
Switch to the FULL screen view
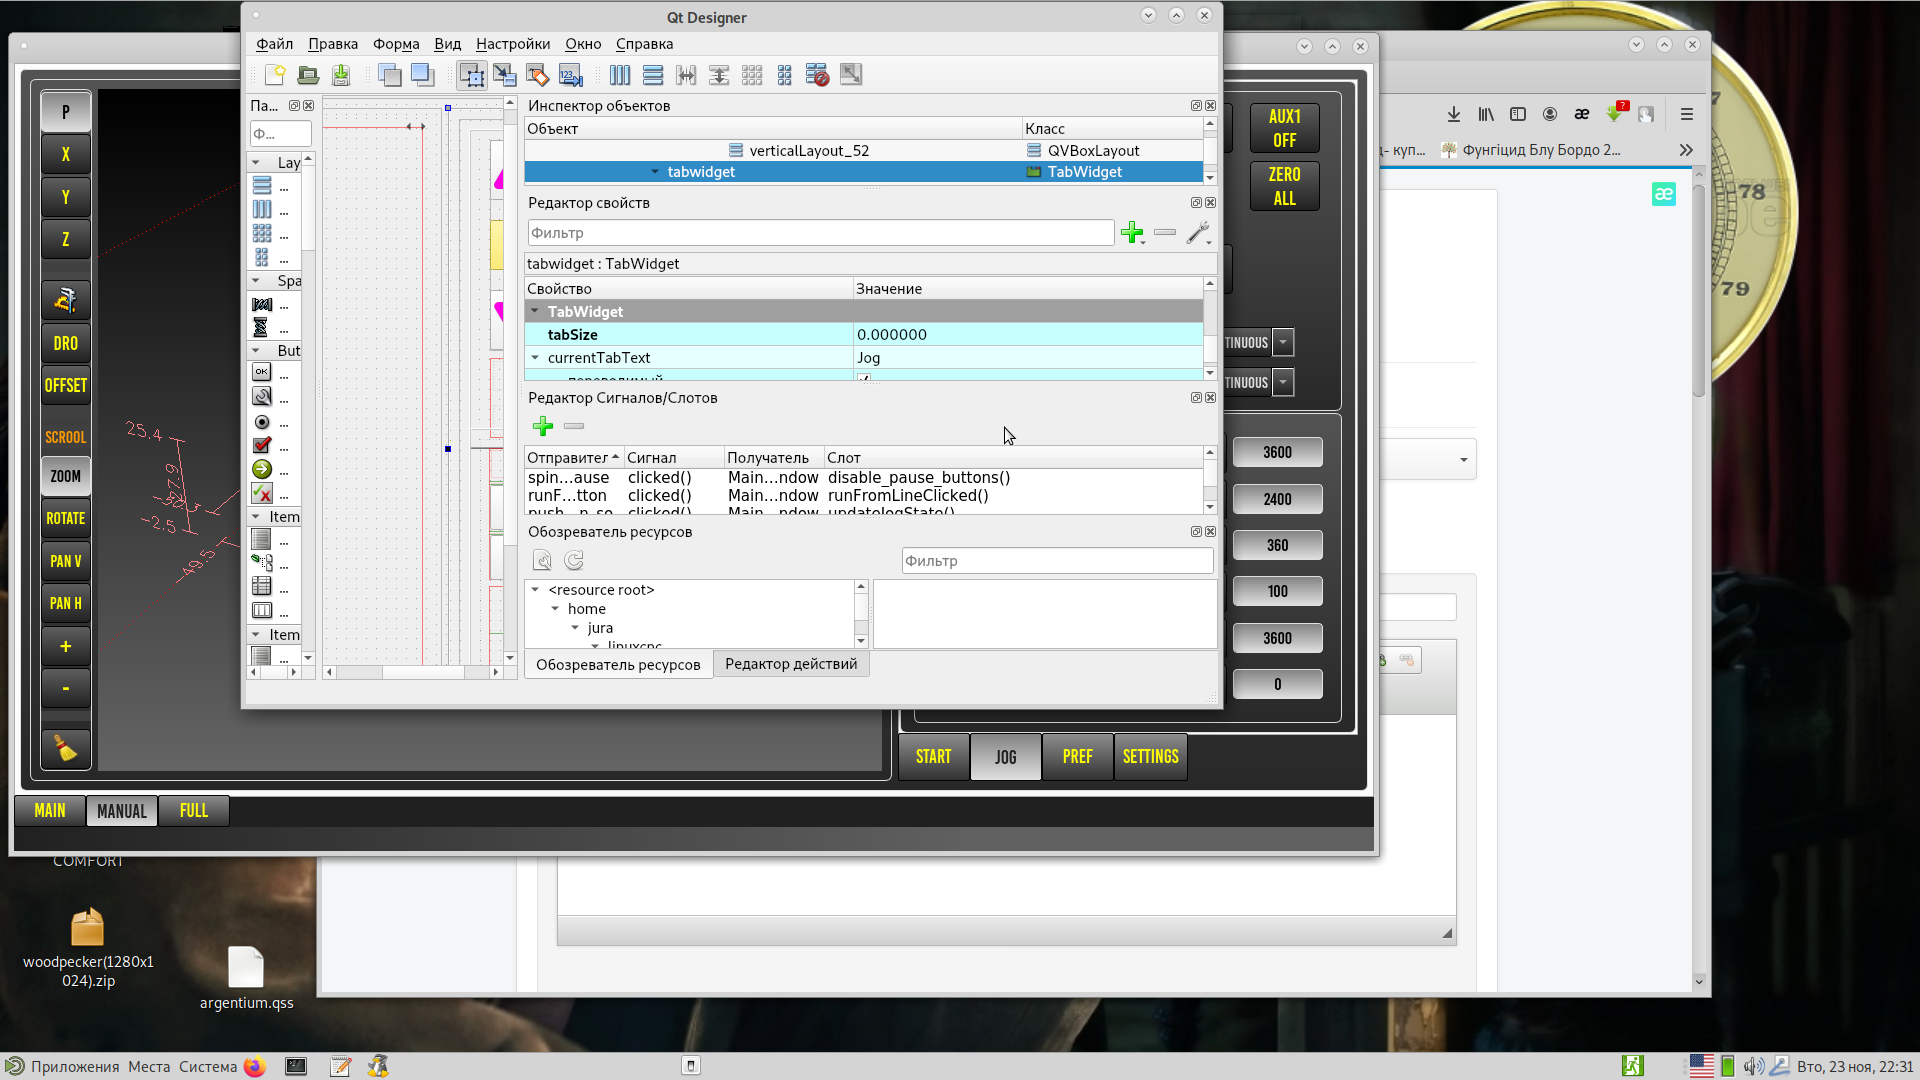194,811
